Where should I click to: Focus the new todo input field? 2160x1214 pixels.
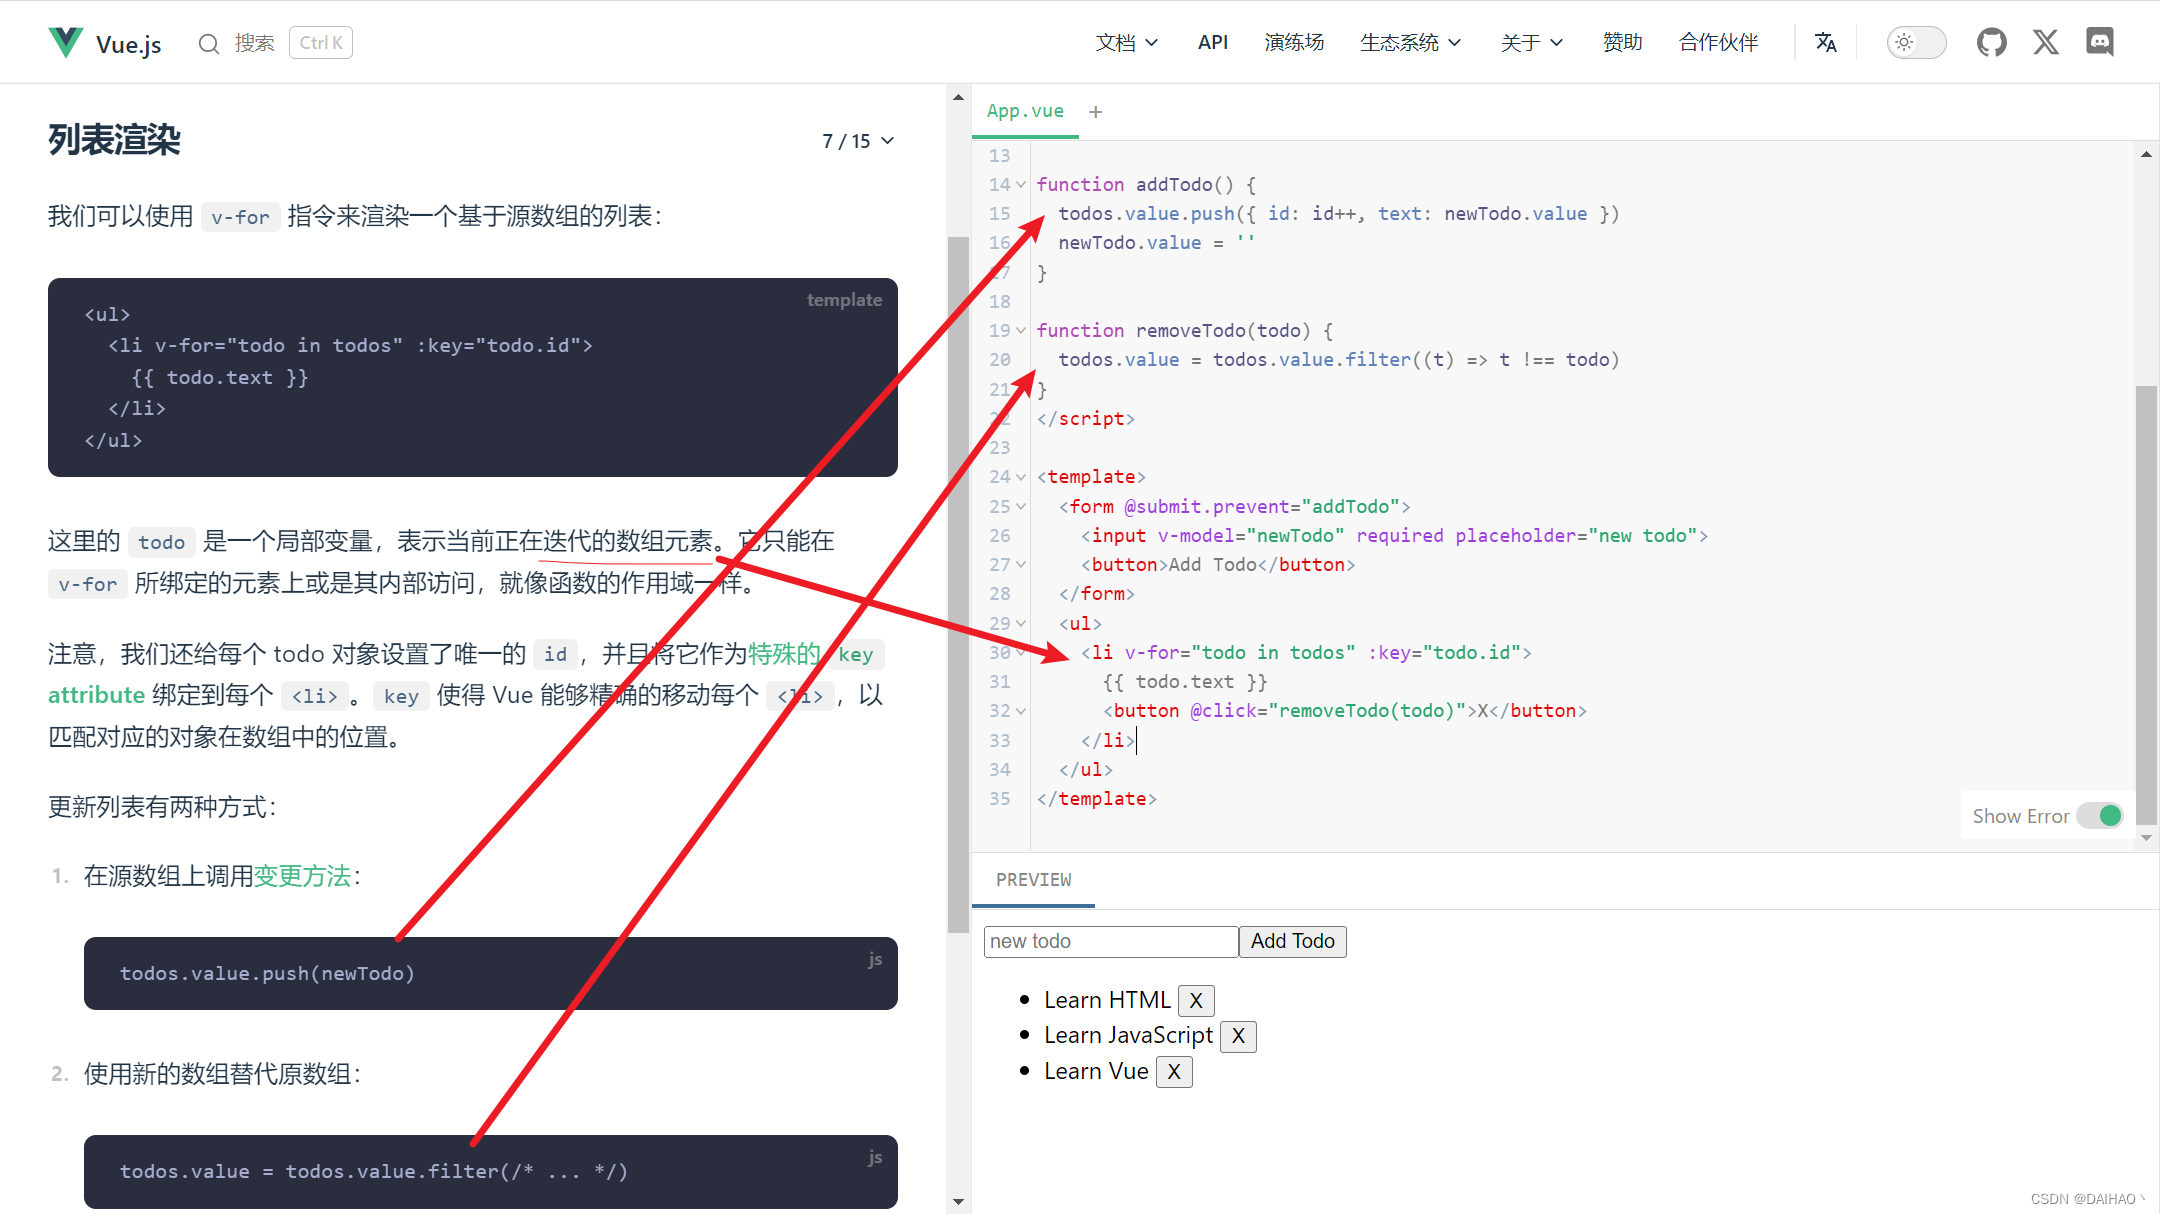pyautogui.click(x=1111, y=941)
